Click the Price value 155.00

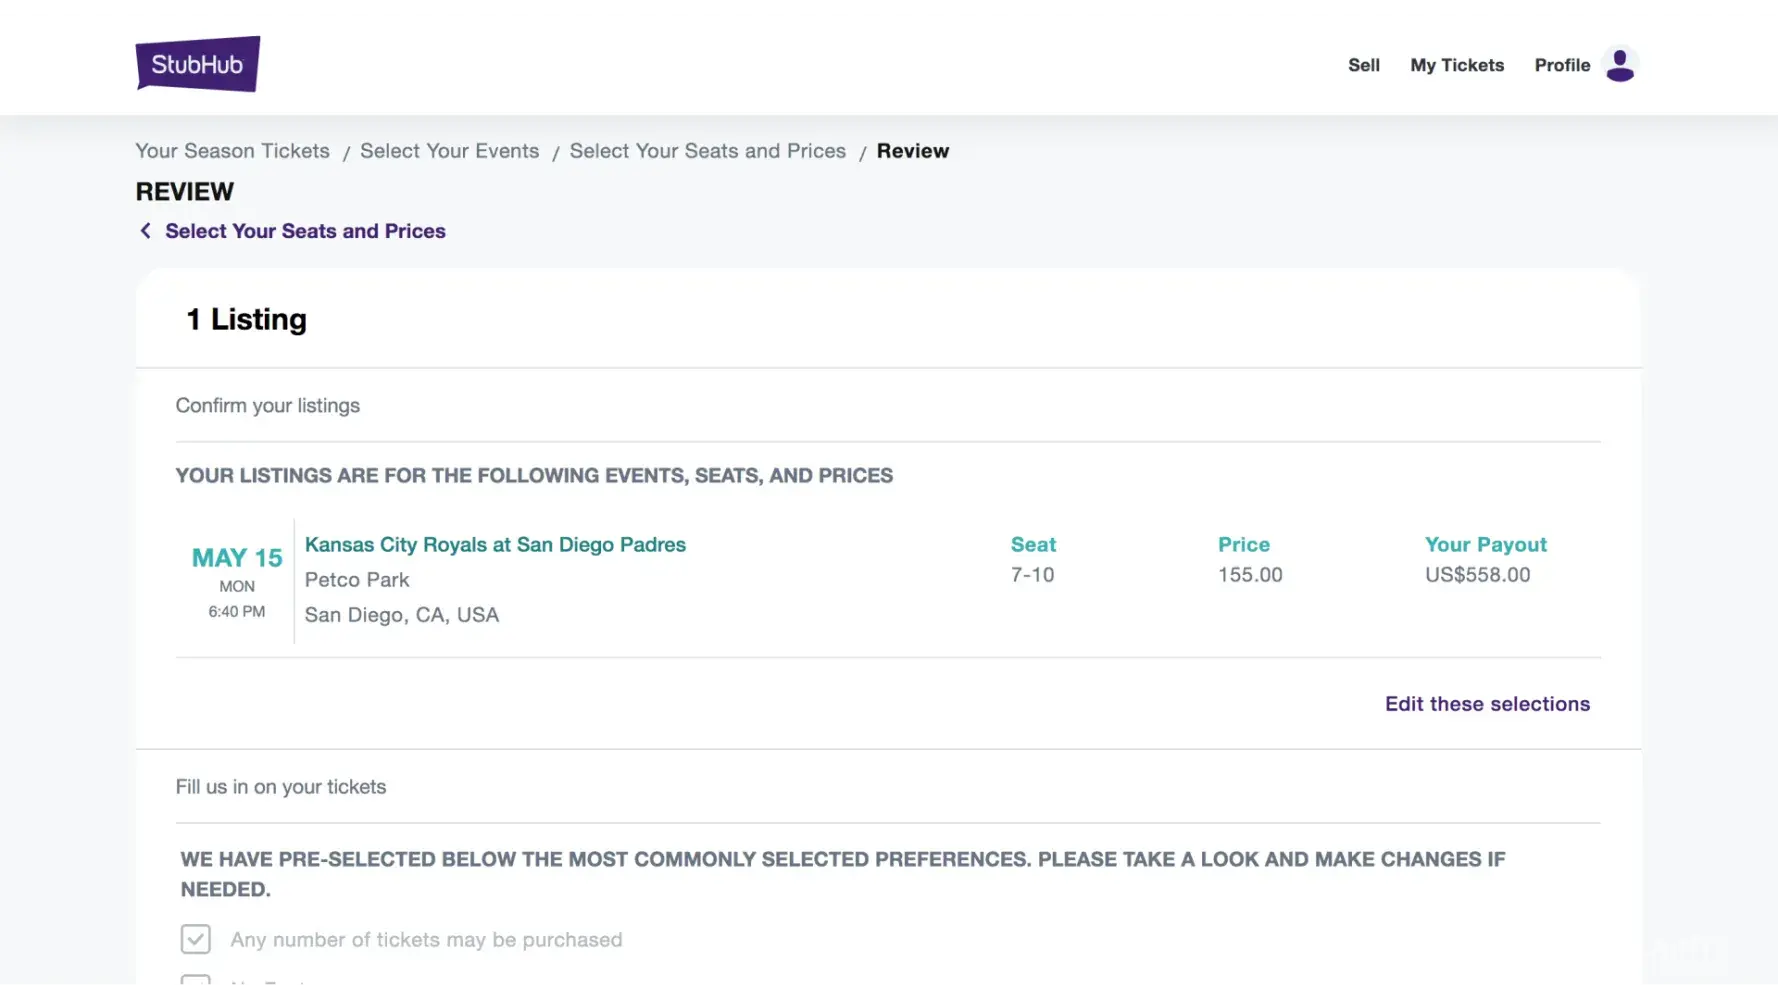[1249, 575]
